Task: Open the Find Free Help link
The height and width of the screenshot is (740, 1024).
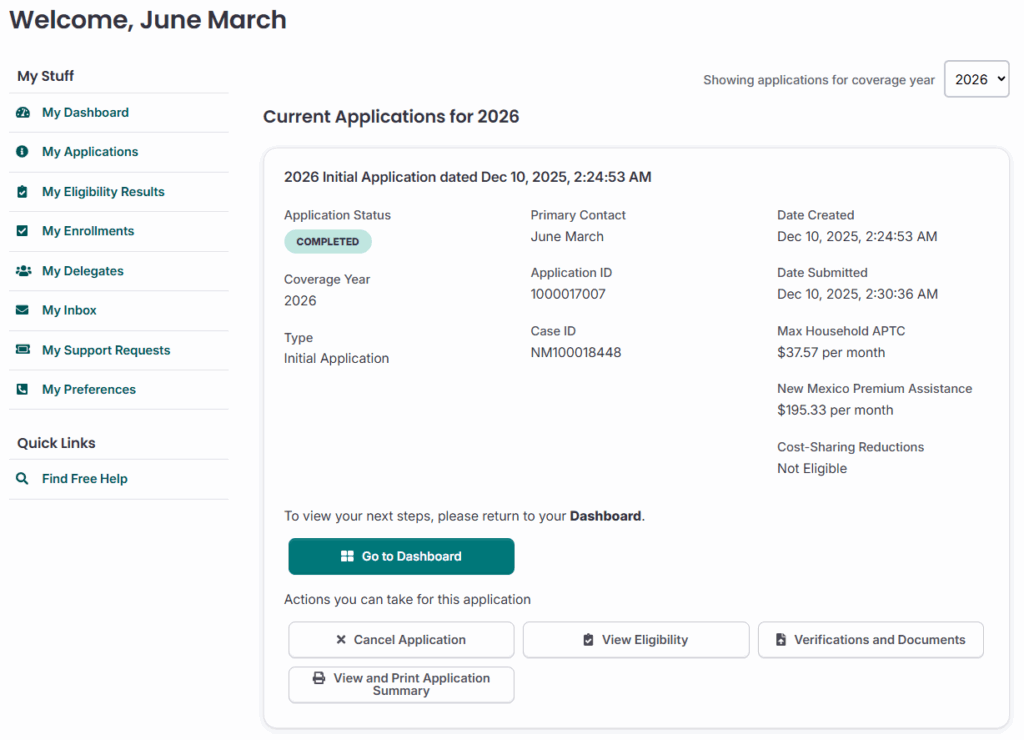Action: (84, 479)
